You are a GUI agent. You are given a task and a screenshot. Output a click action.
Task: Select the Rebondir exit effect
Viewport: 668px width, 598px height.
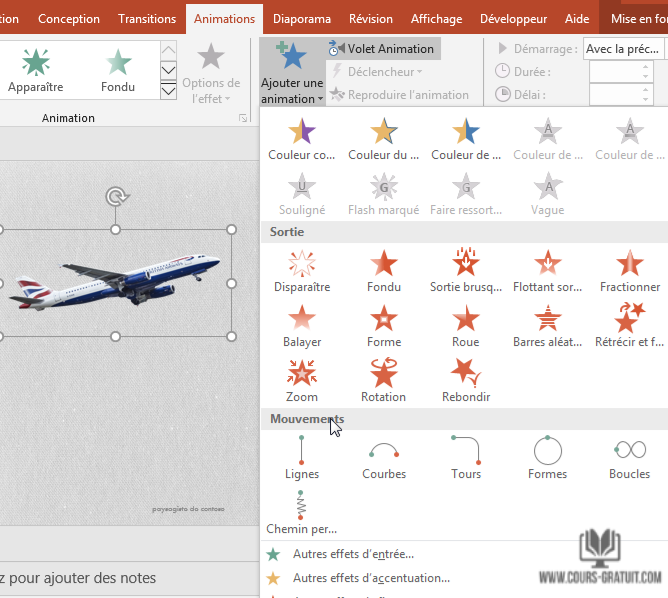pyautogui.click(x=466, y=380)
